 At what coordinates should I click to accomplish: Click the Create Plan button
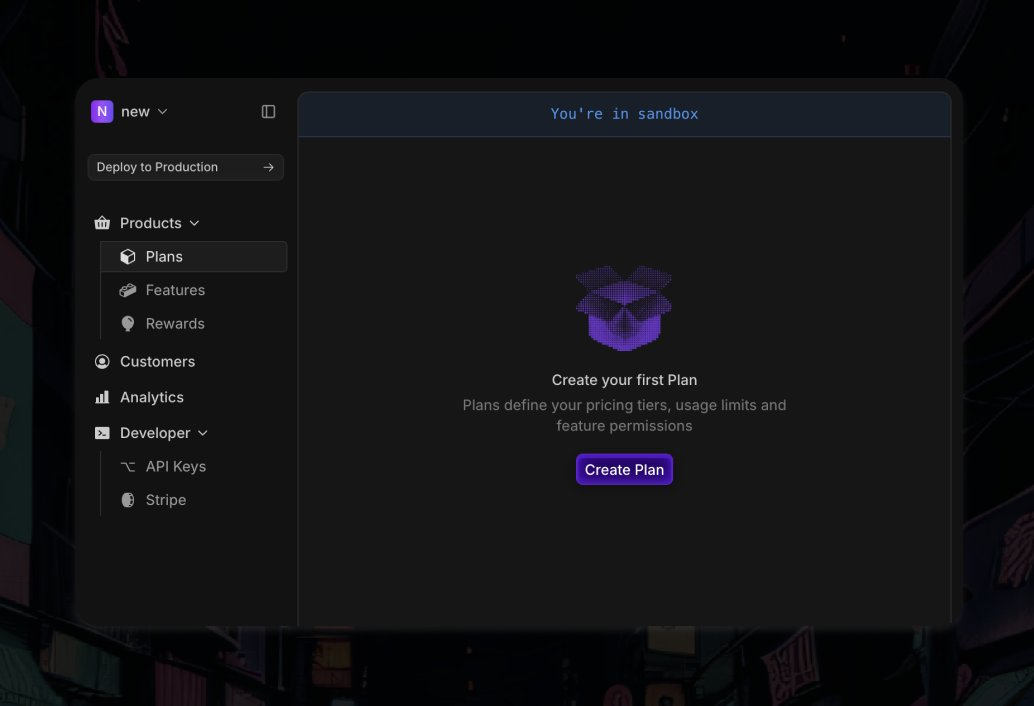pos(624,469)
